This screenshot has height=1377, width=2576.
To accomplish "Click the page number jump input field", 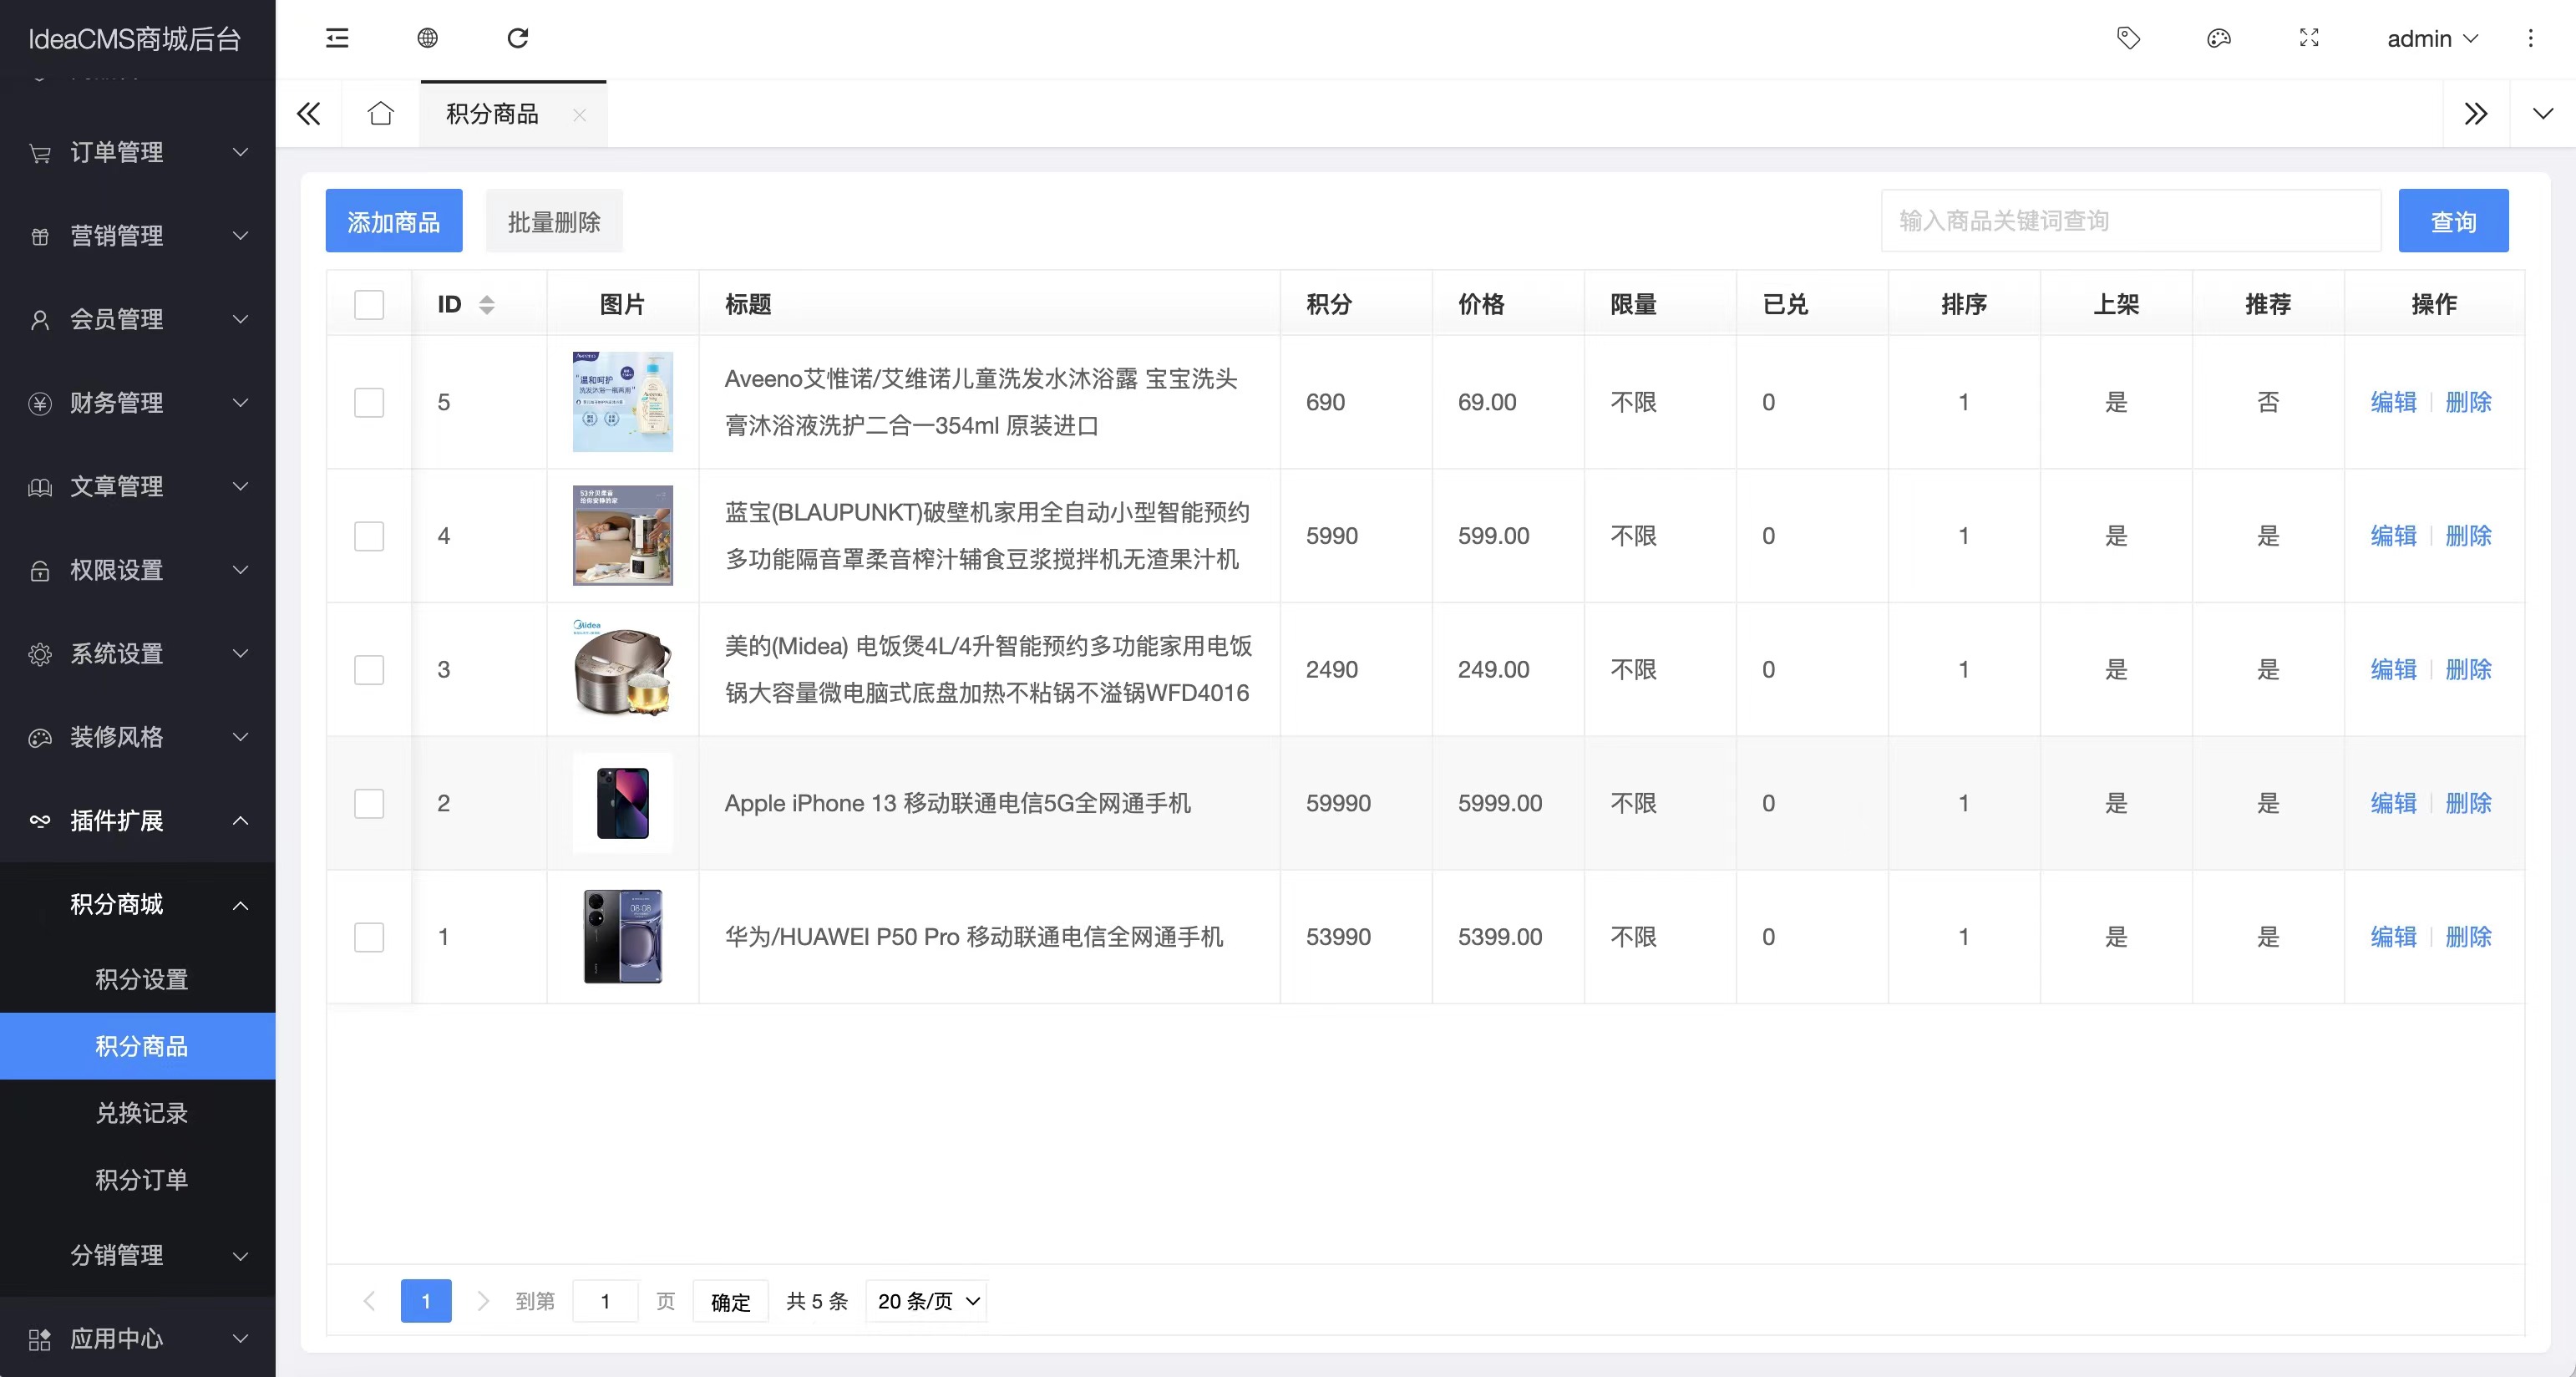I will point(605,1301).
